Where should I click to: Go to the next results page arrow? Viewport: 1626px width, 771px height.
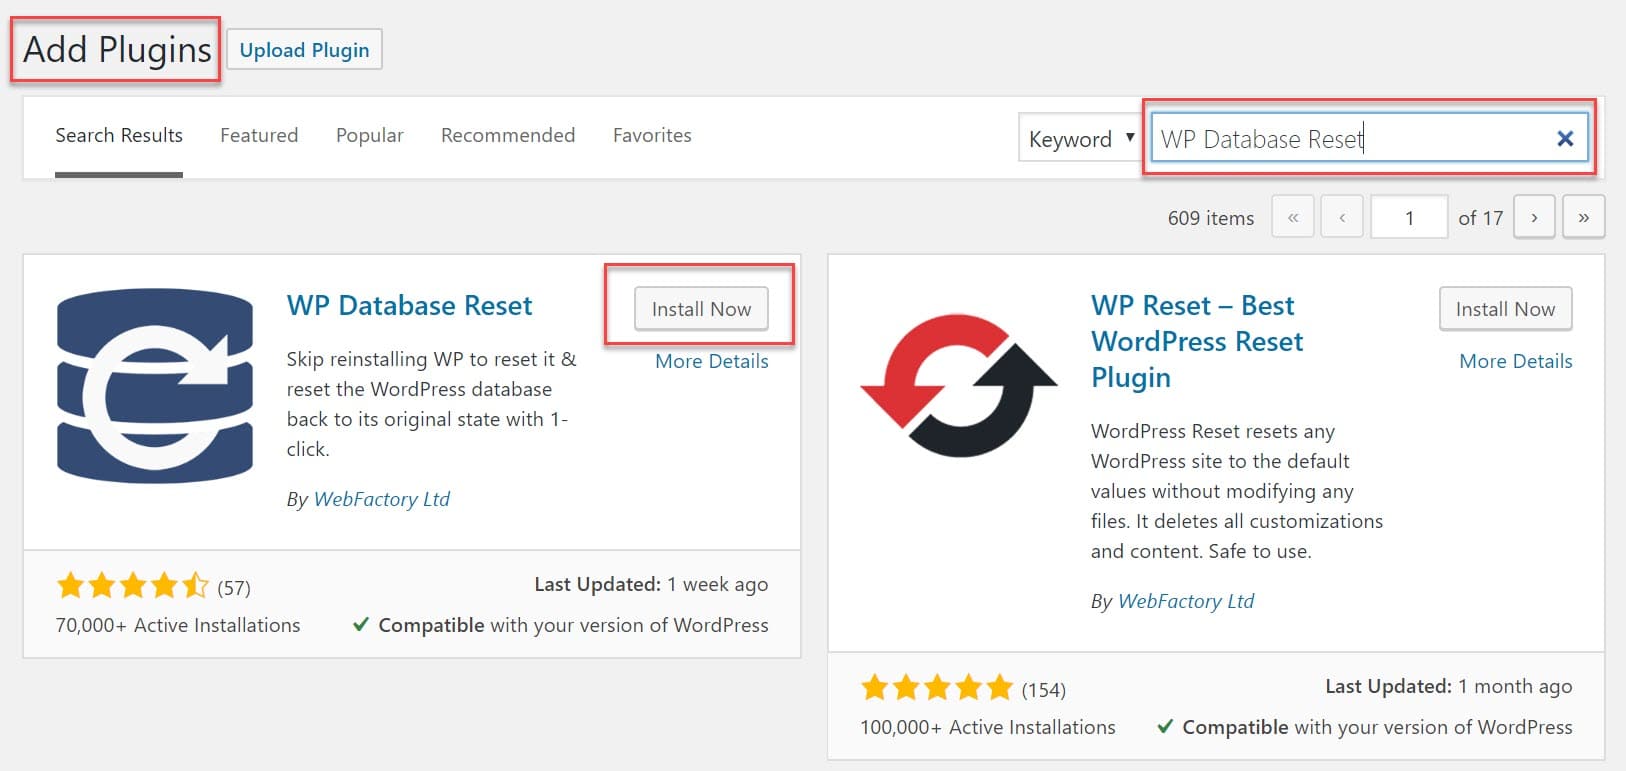[x=1534, y=217]
